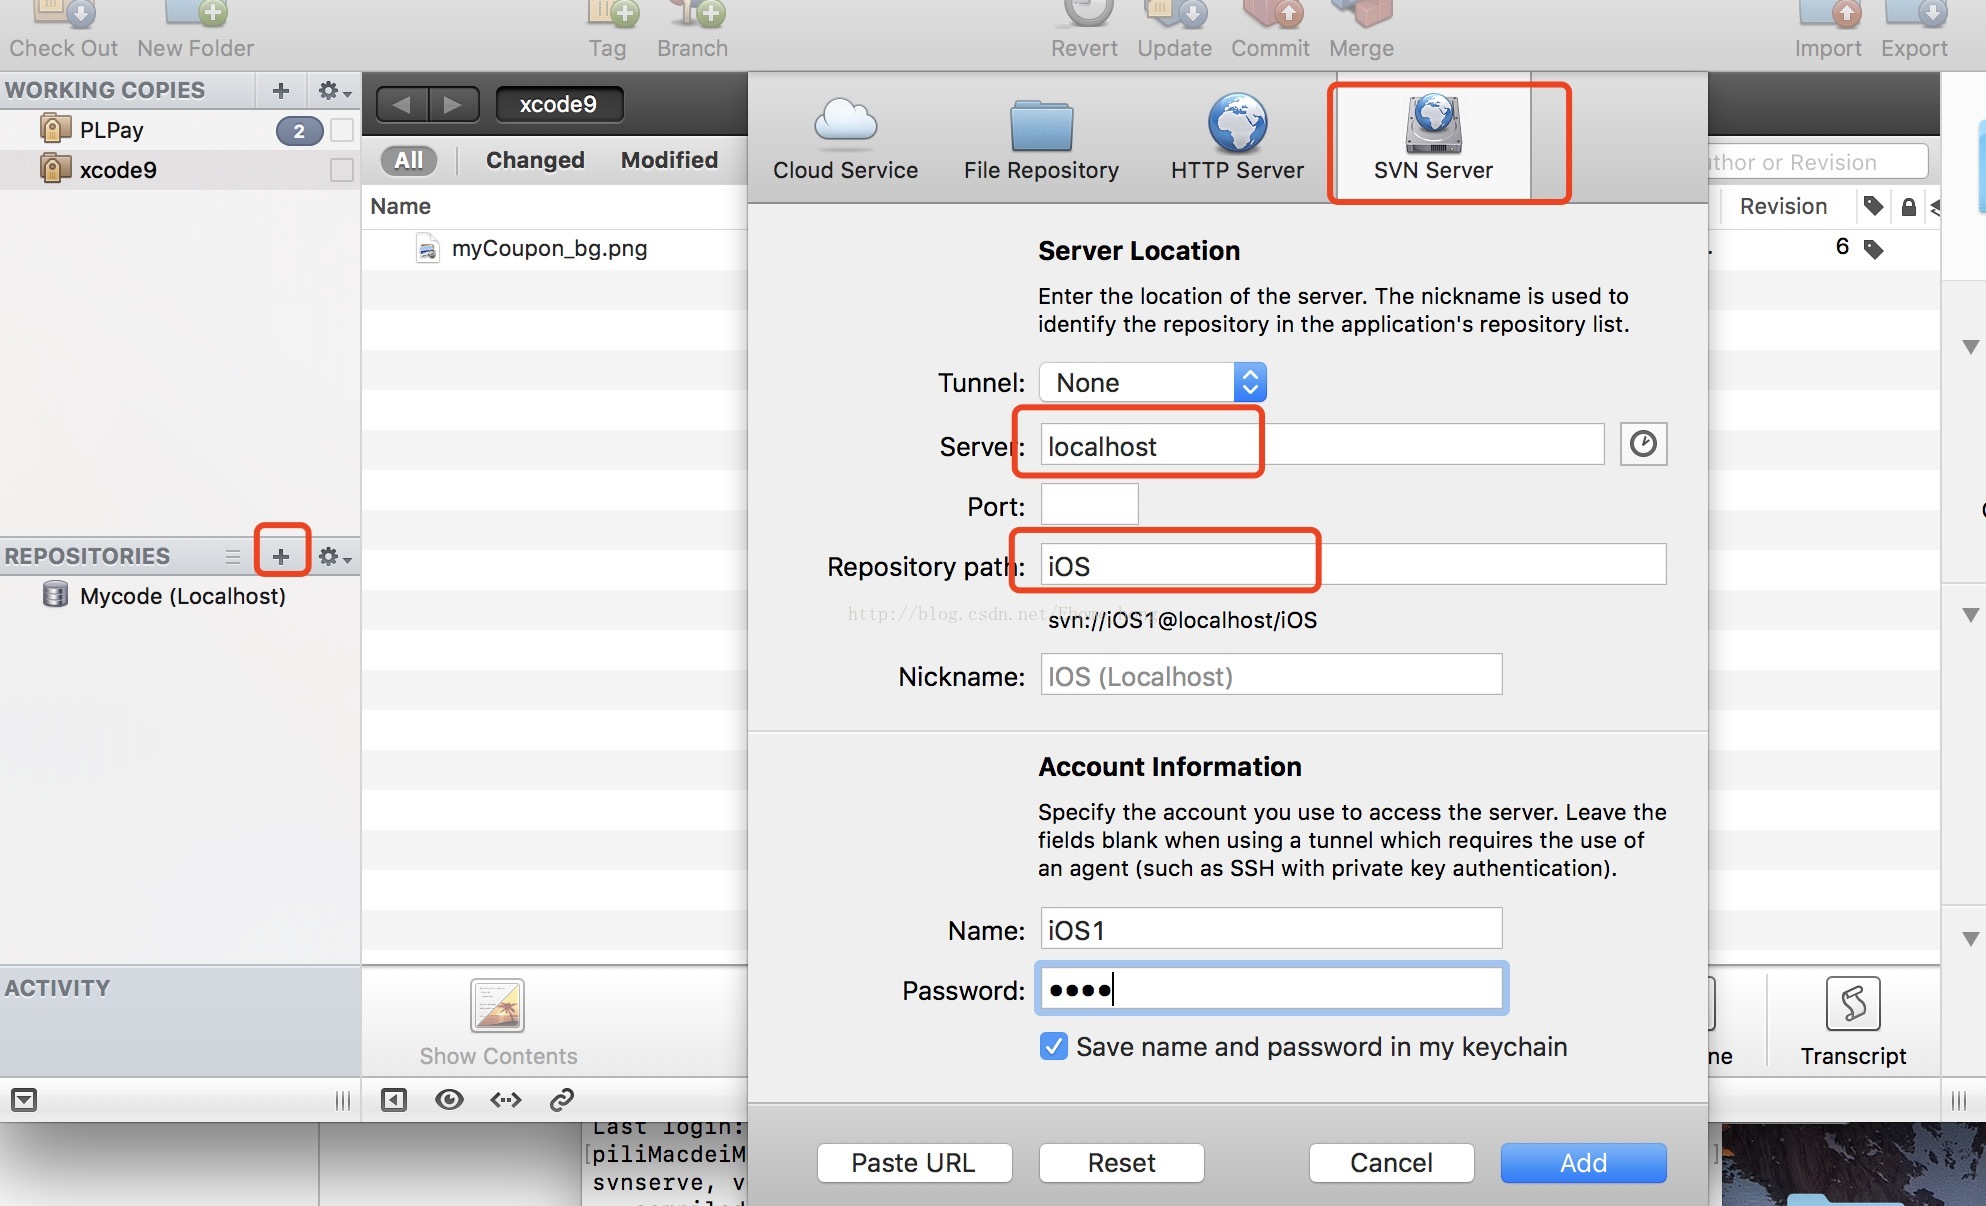Toggle the PLPay working copy checkbox
Screen dimensions: 1986x1206
coord(342,130)
